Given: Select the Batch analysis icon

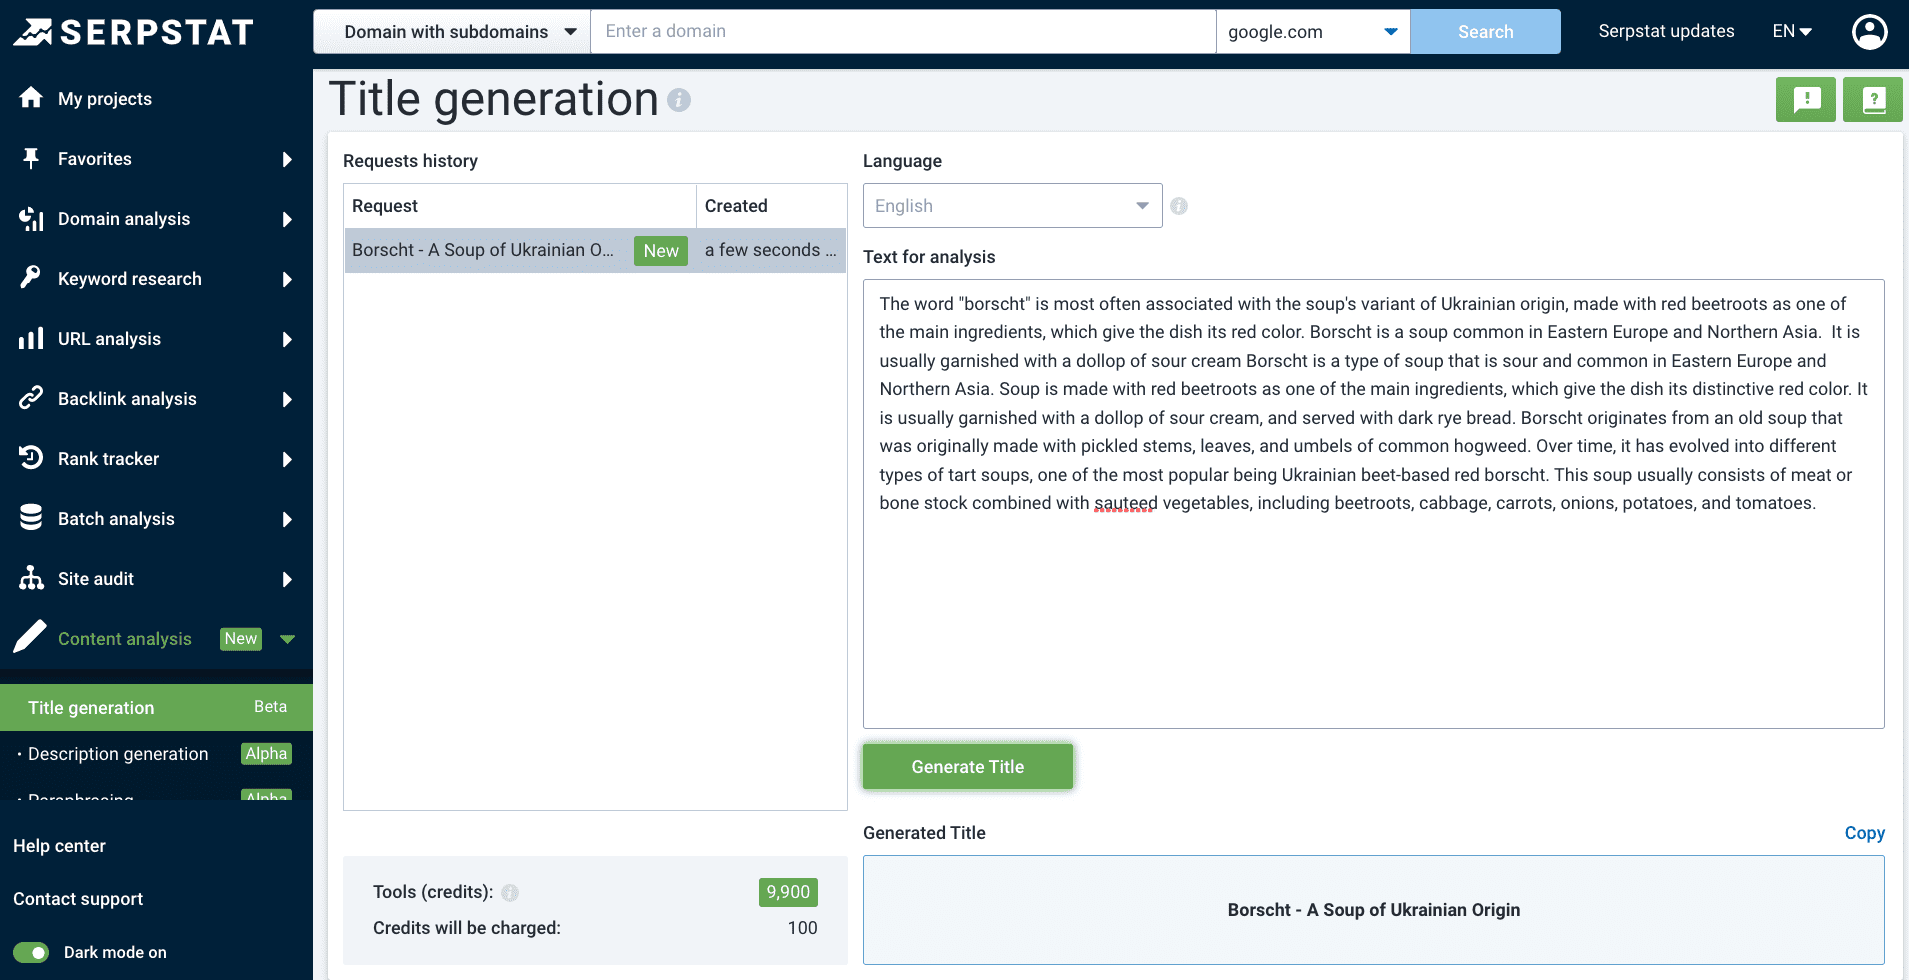Looking at the screenshot, I should click(31, 518).
